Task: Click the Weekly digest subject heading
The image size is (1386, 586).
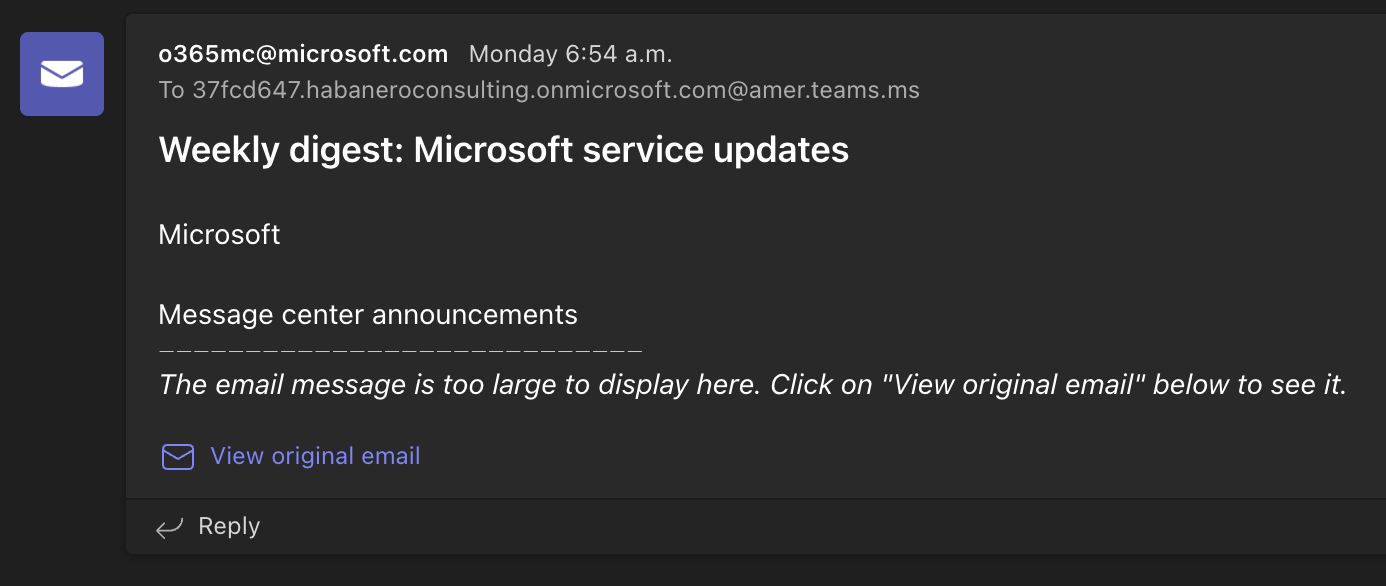Action: (503, 150)
